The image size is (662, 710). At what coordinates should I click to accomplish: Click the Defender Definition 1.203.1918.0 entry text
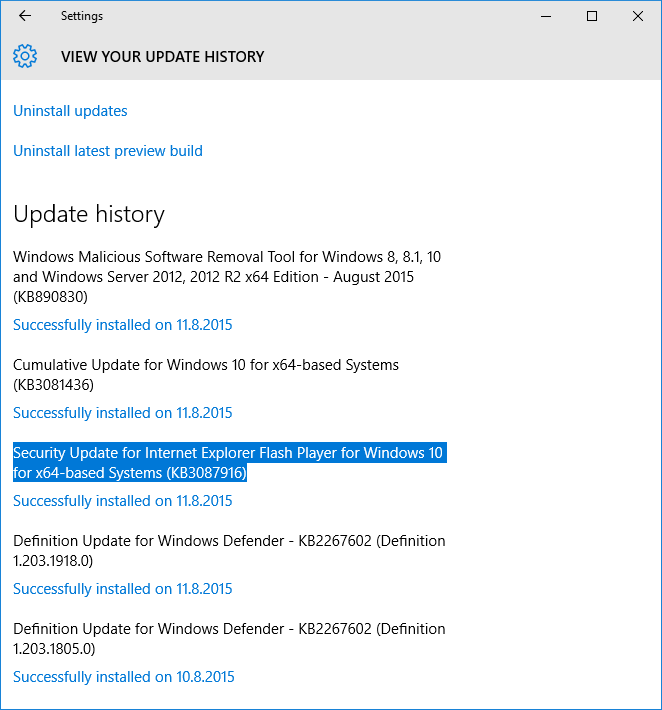[229, 551]
